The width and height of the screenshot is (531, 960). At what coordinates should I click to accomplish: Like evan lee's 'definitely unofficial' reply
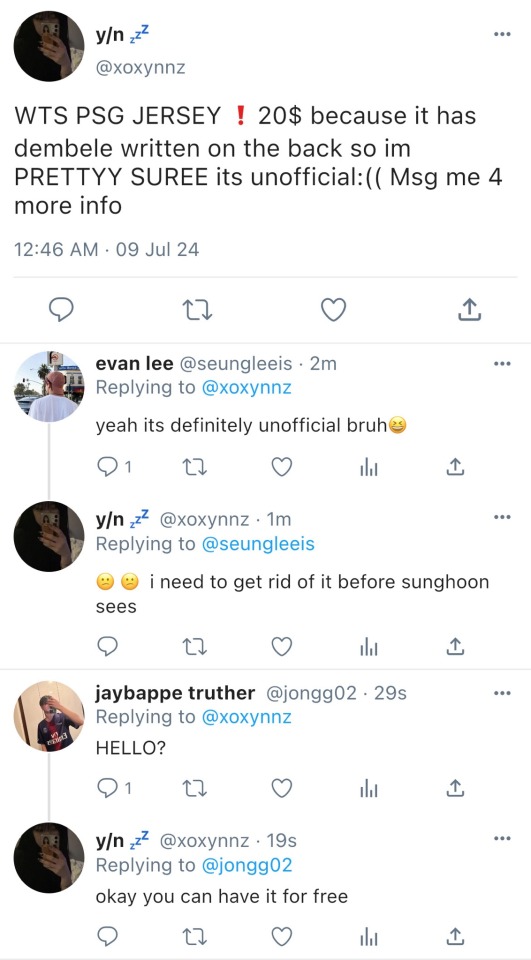282,468
